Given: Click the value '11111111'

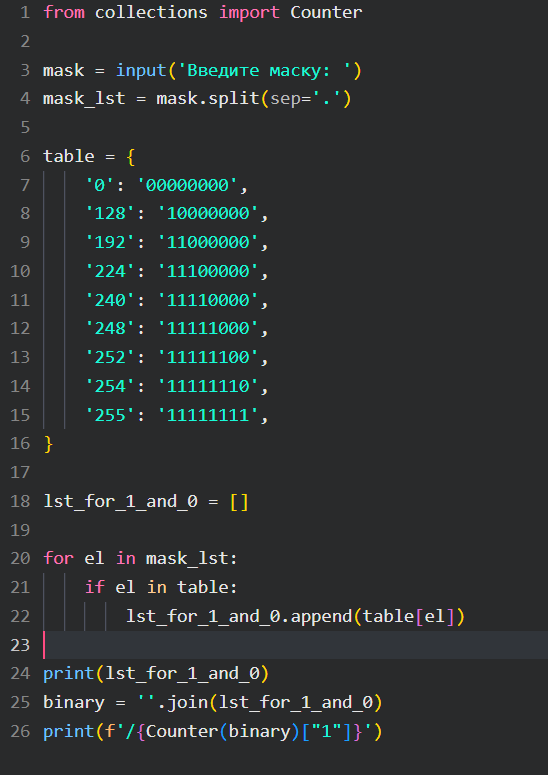Looking at the screenshot, I should coord(208,415).
